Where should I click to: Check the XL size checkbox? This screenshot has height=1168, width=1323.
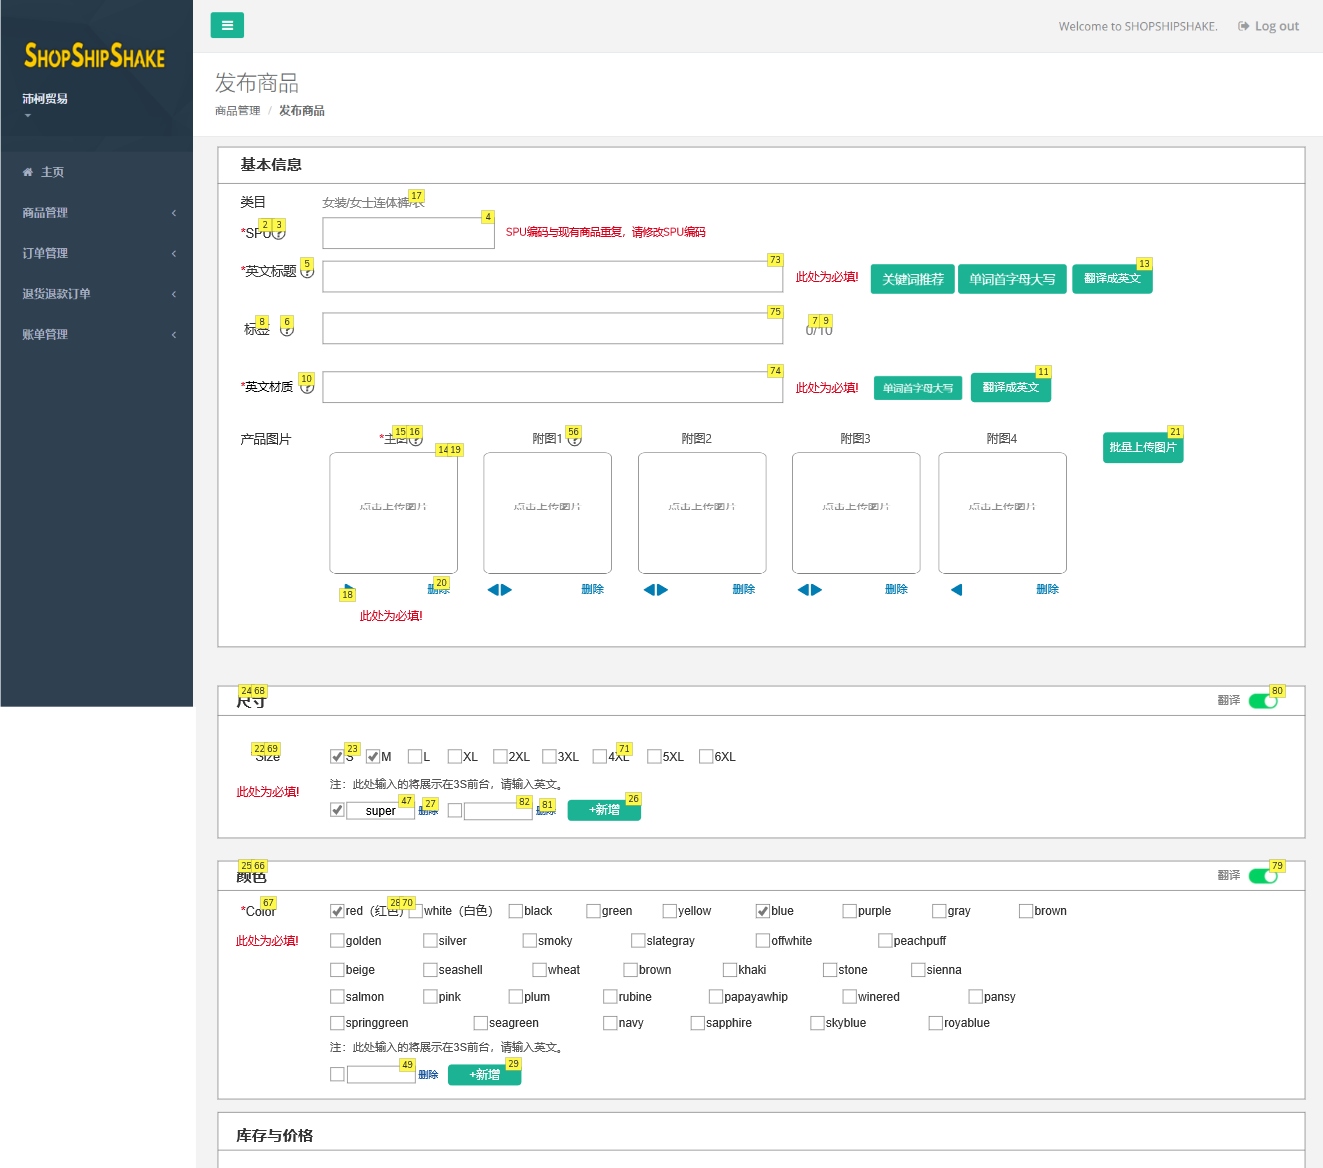(x=455, y=757)
